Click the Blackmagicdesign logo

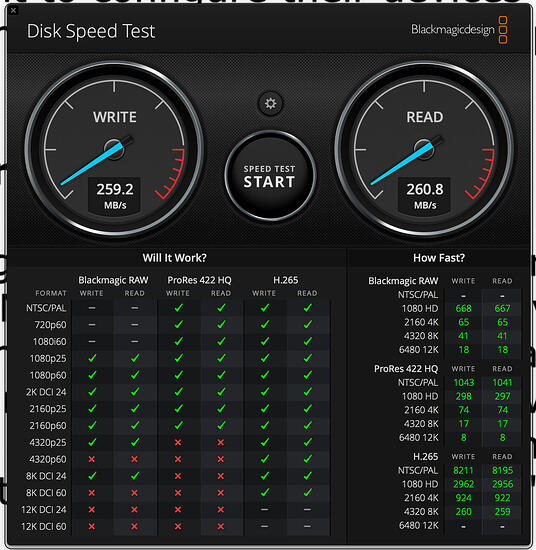pyautogui.click(x=459, y=30)
